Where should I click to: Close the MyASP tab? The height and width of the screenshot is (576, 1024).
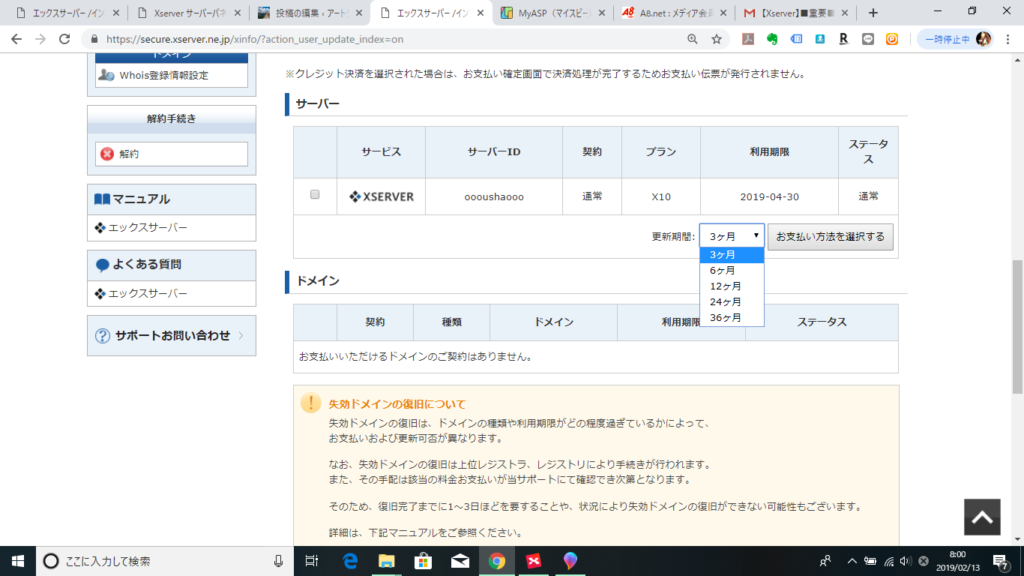pos(601,13)
